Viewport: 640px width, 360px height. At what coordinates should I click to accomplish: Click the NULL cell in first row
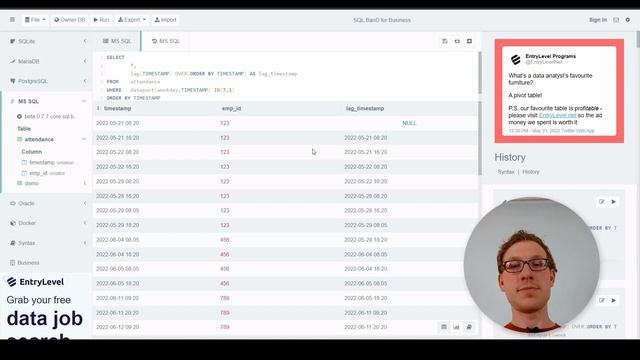409,123
